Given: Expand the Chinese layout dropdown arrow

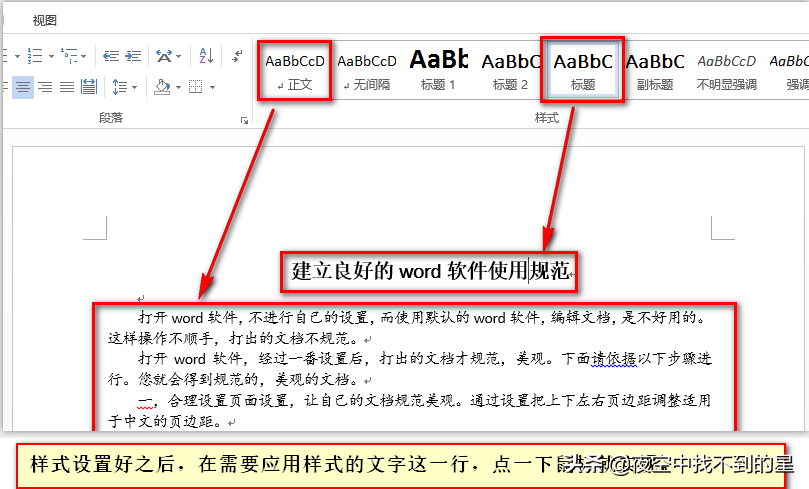Looking at the screenshot, I should click(x=179, y=56).
